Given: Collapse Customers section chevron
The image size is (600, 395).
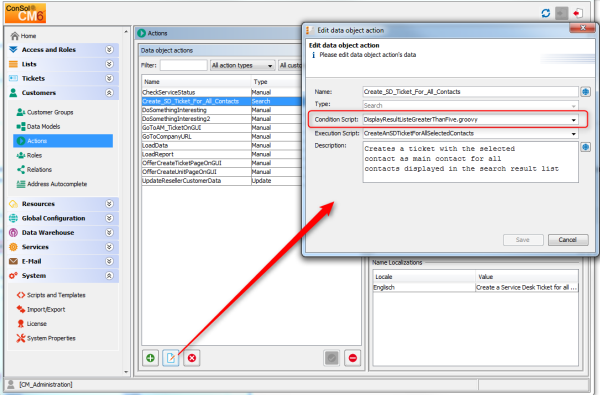Looking at the screenshot, I should pyautogui.click(x=109, y=93).
